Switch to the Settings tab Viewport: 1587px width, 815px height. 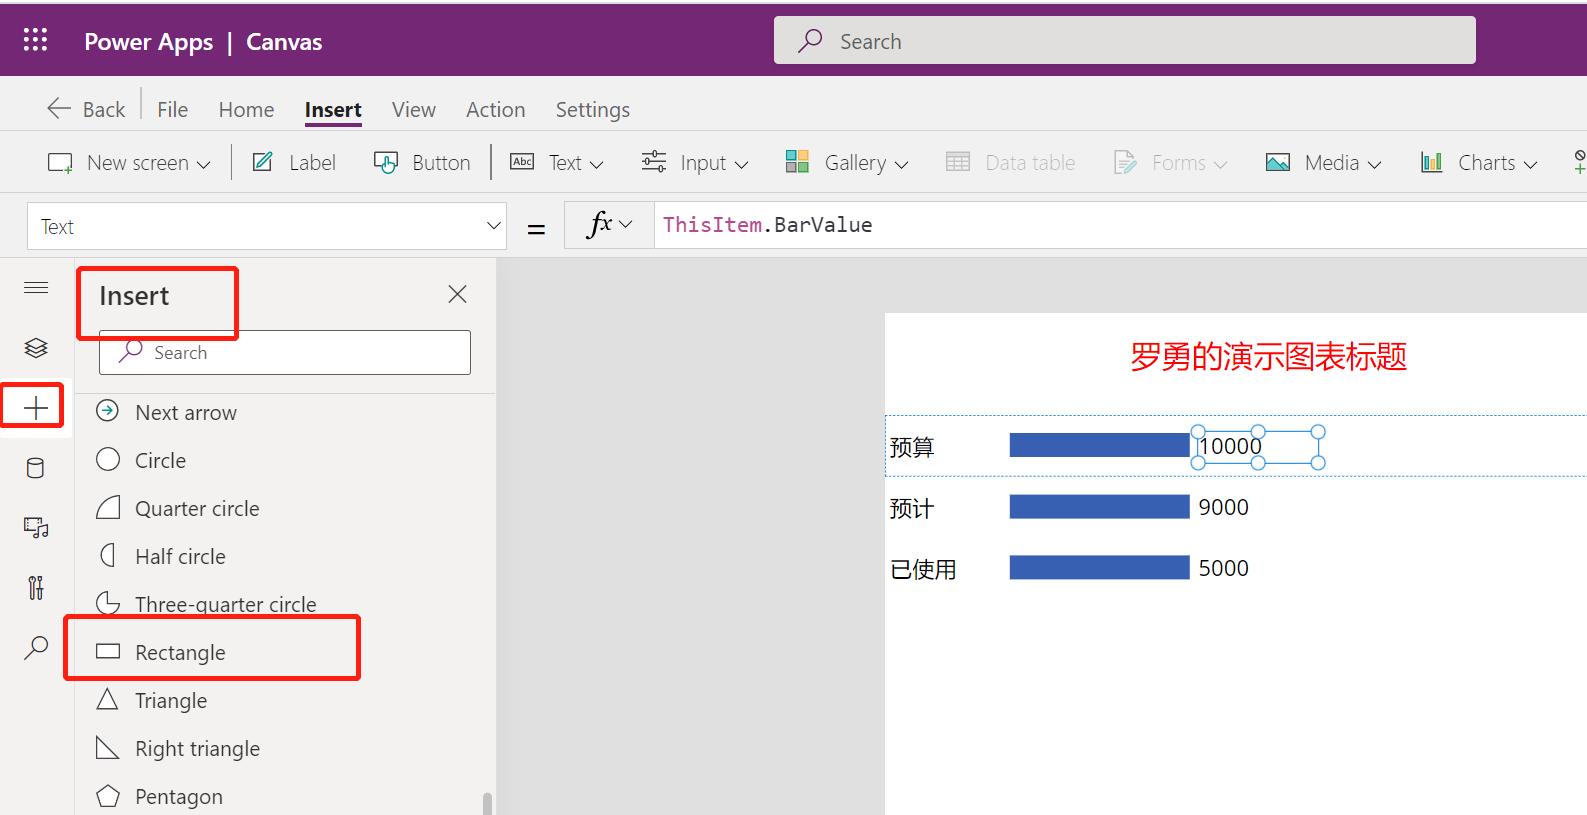point(592,109)
